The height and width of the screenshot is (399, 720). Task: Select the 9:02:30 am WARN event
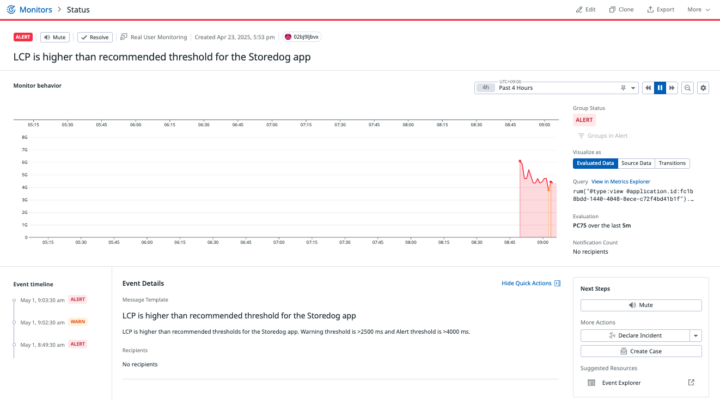click(51, 322)
